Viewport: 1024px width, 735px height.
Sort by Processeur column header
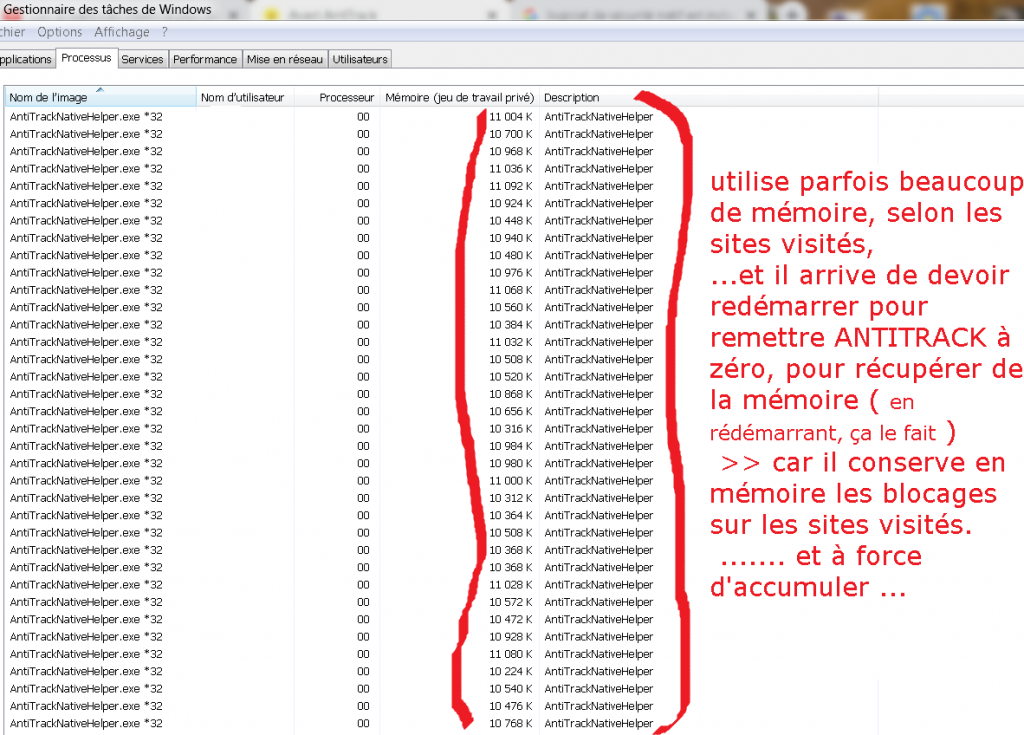[x=337, y=97]
